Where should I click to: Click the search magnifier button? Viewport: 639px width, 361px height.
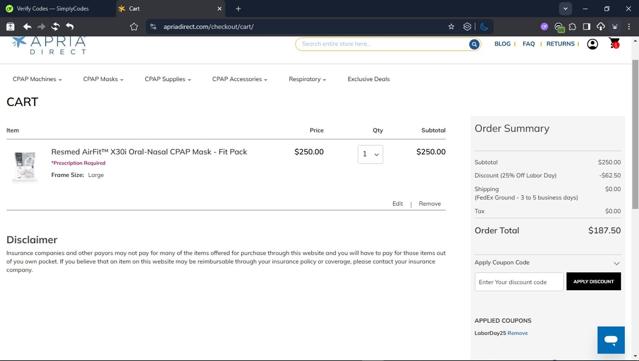[x=474, y=44]
